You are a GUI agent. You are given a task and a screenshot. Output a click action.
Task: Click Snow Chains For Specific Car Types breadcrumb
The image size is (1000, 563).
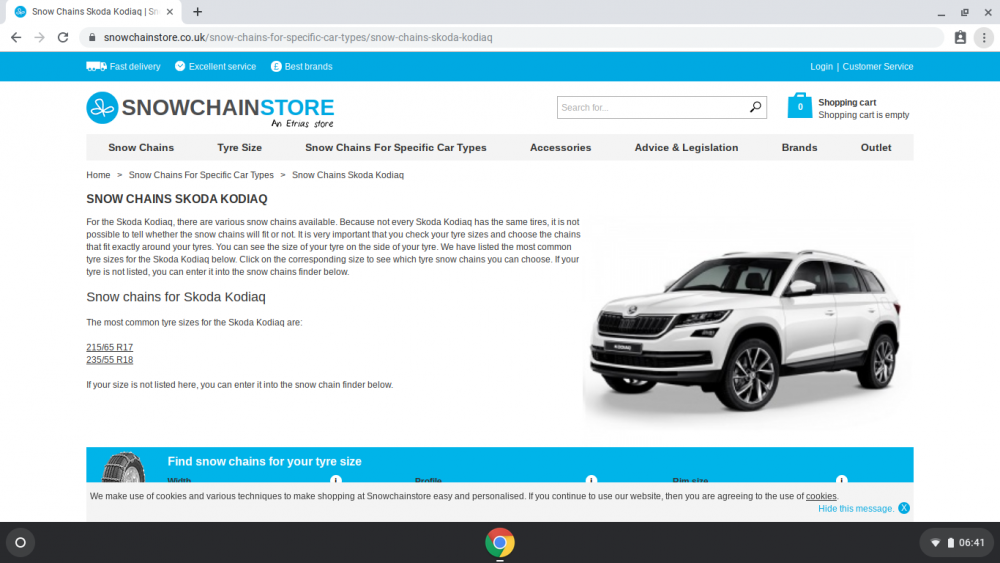(x=201, y=175)
